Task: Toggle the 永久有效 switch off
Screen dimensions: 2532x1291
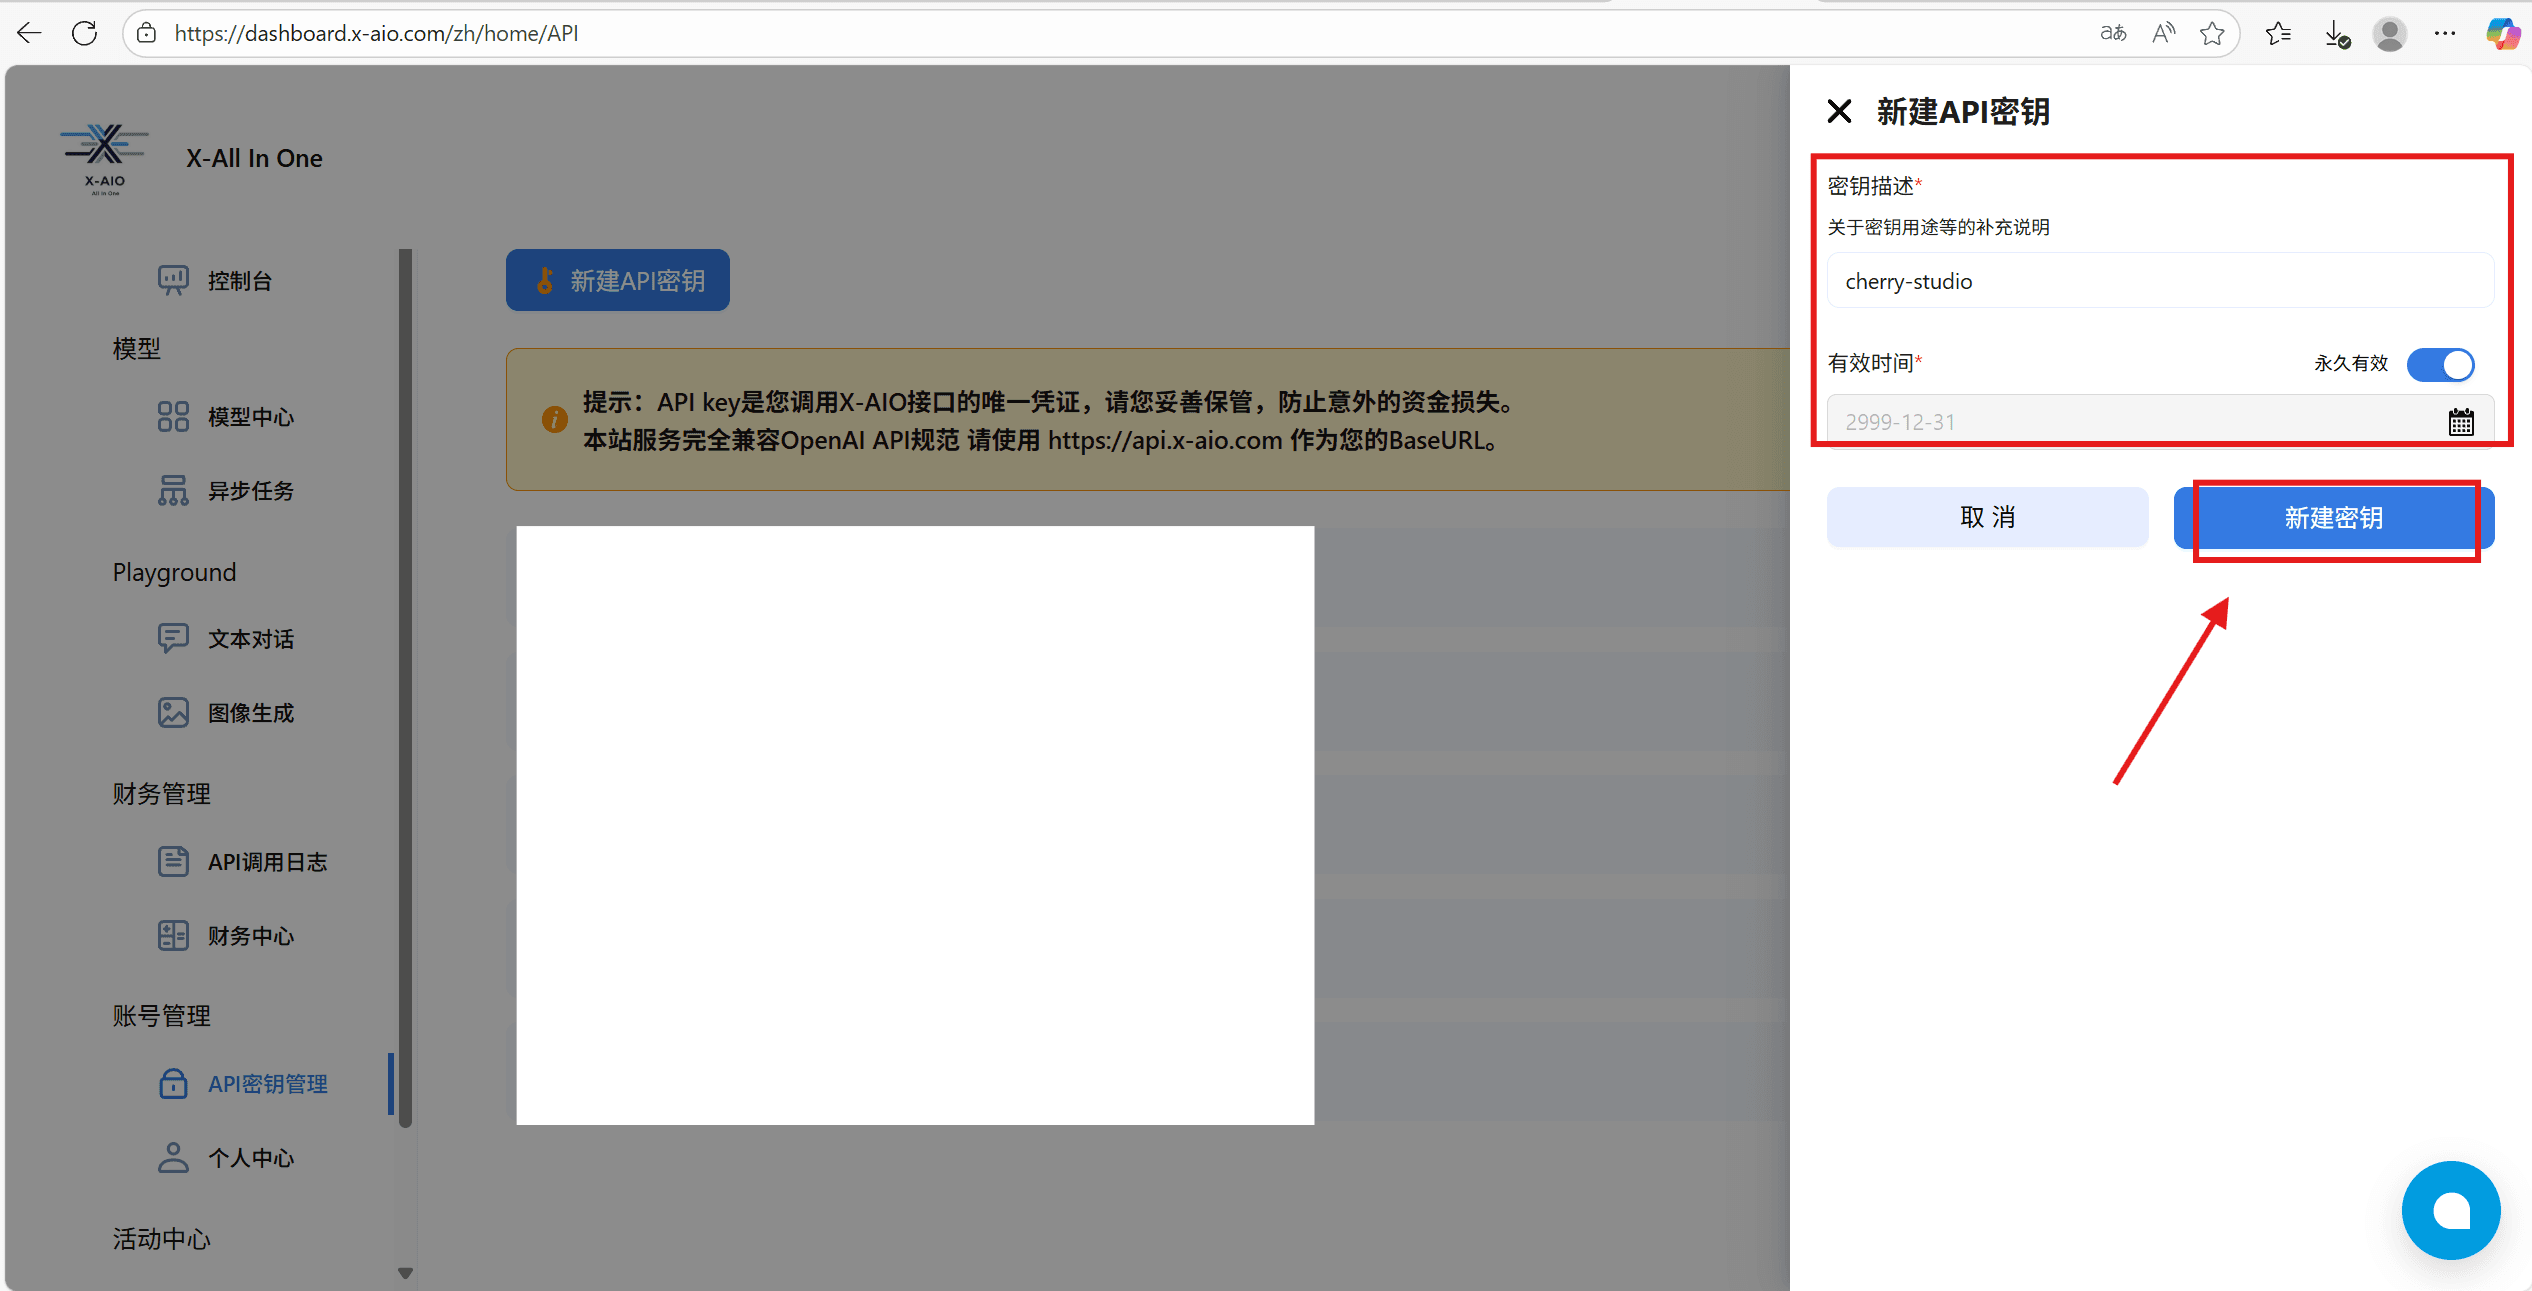Action: tap(2440, 364)
